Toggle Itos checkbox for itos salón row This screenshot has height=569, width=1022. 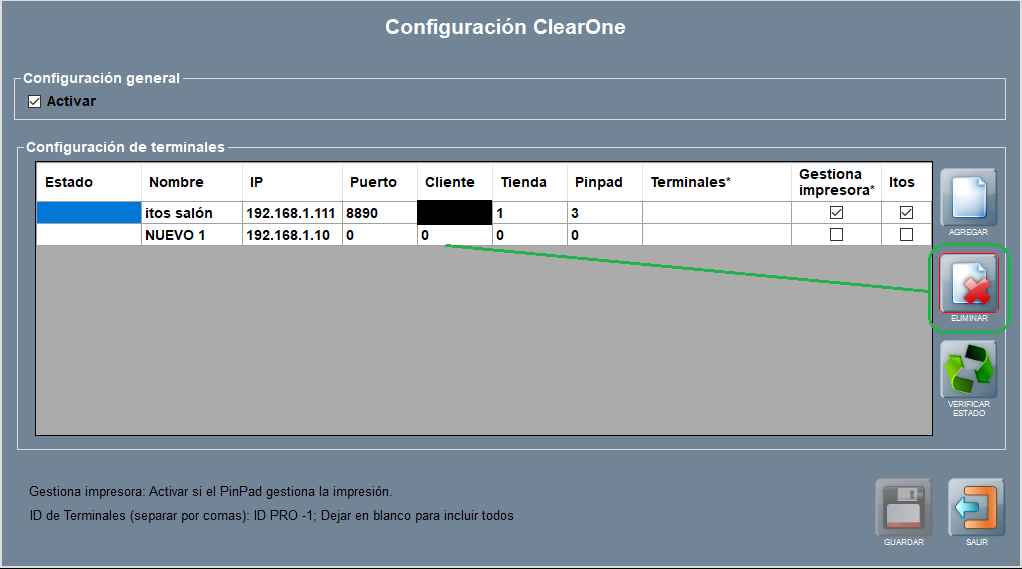(x=906, y=213)
